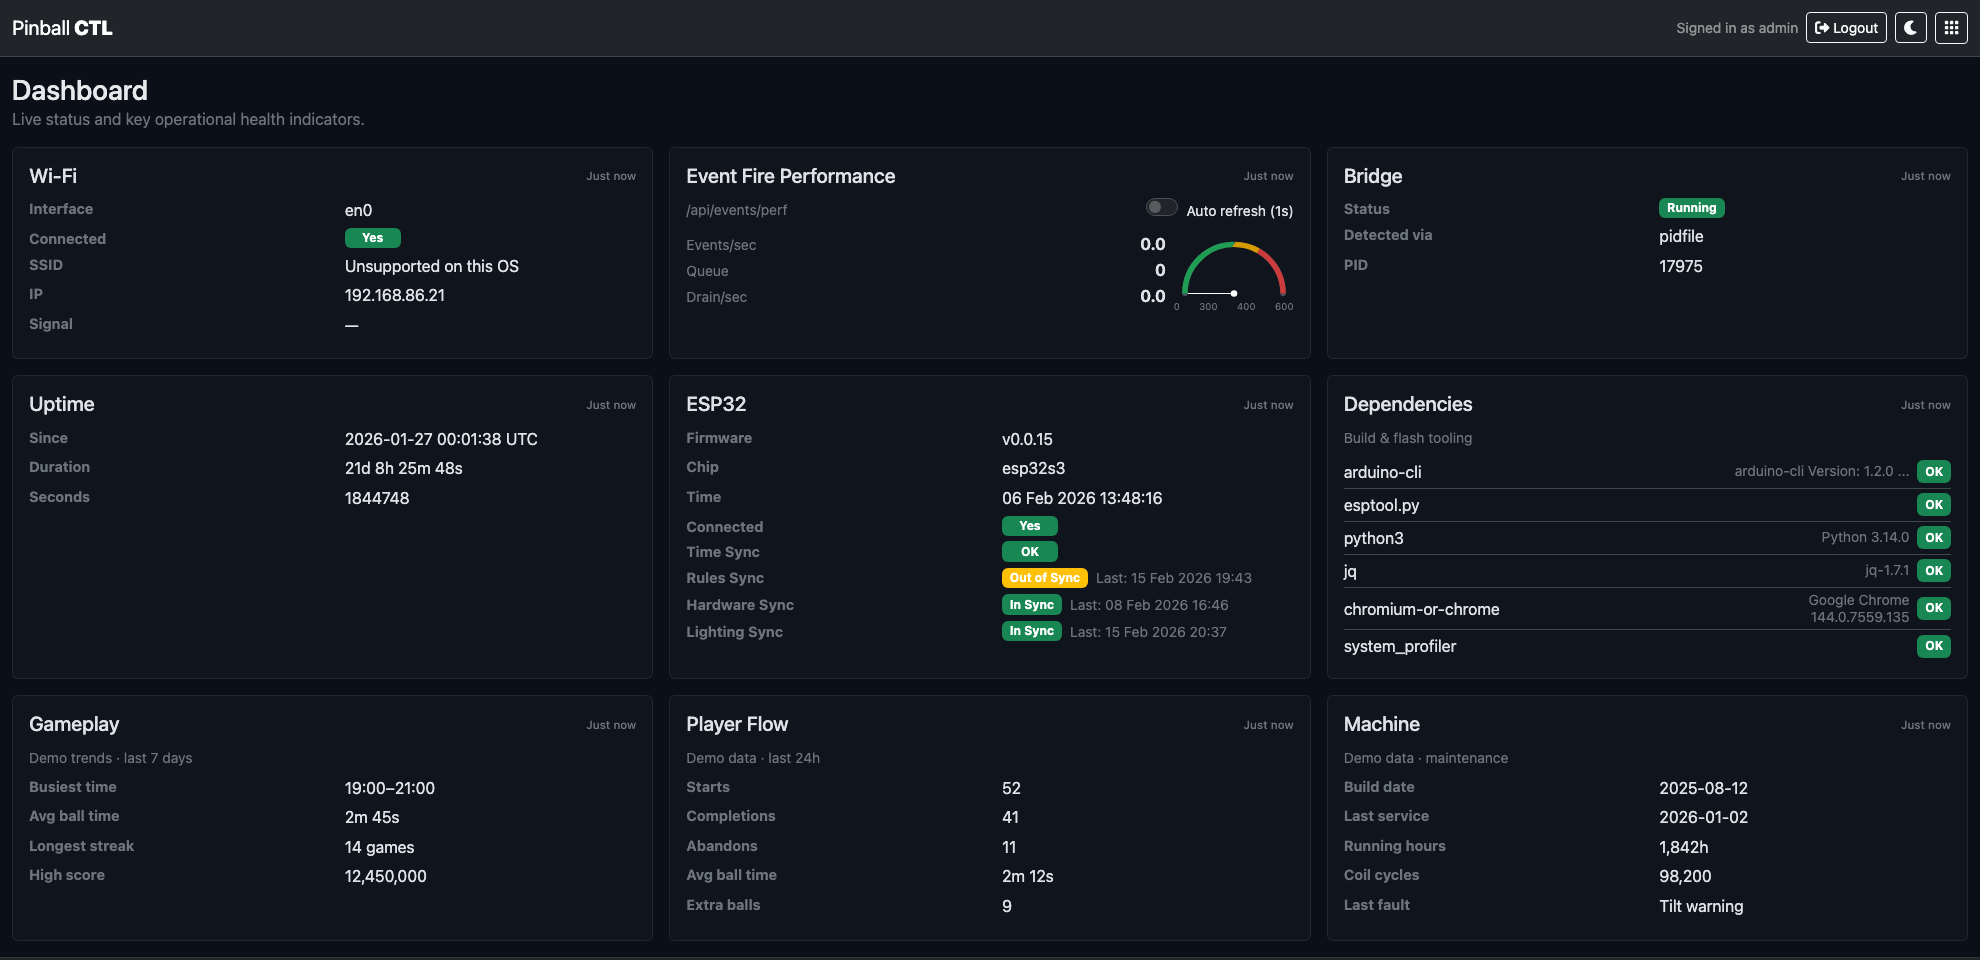
Task: Click the Running status badge on the Bridge card
Action: click(1692, 207)
